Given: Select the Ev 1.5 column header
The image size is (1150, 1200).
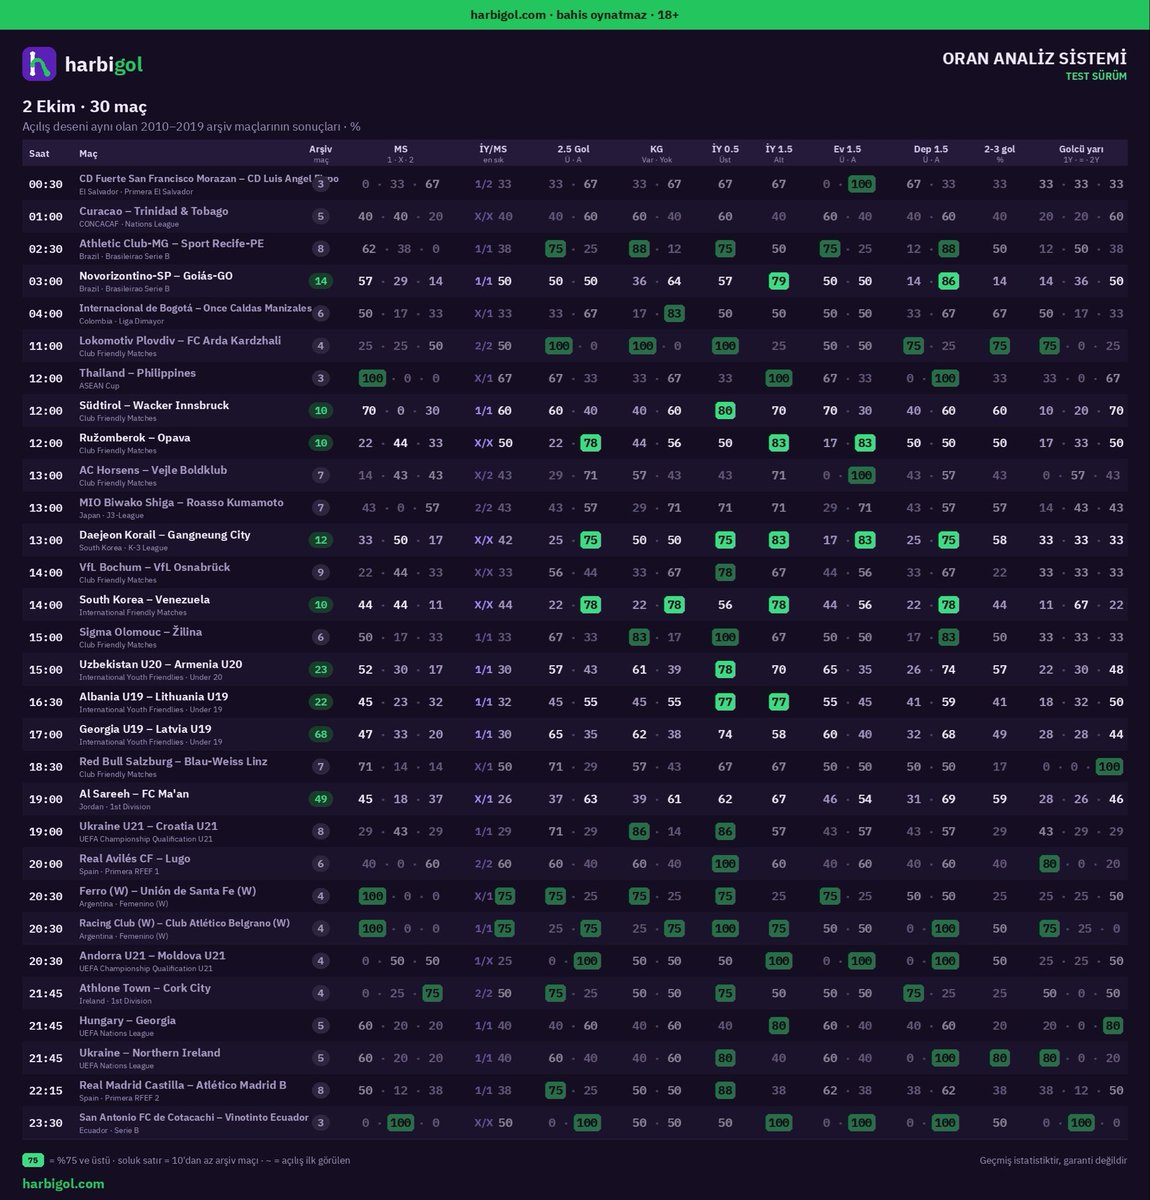Looking at the screenshot, I should click(x=847, y=153).
